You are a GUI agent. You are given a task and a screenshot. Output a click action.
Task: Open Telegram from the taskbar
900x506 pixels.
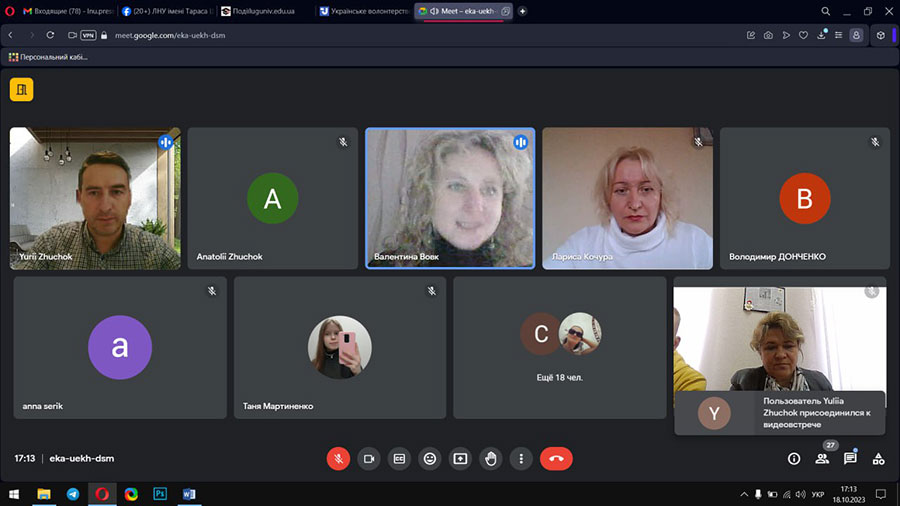[x=73, y=494]
